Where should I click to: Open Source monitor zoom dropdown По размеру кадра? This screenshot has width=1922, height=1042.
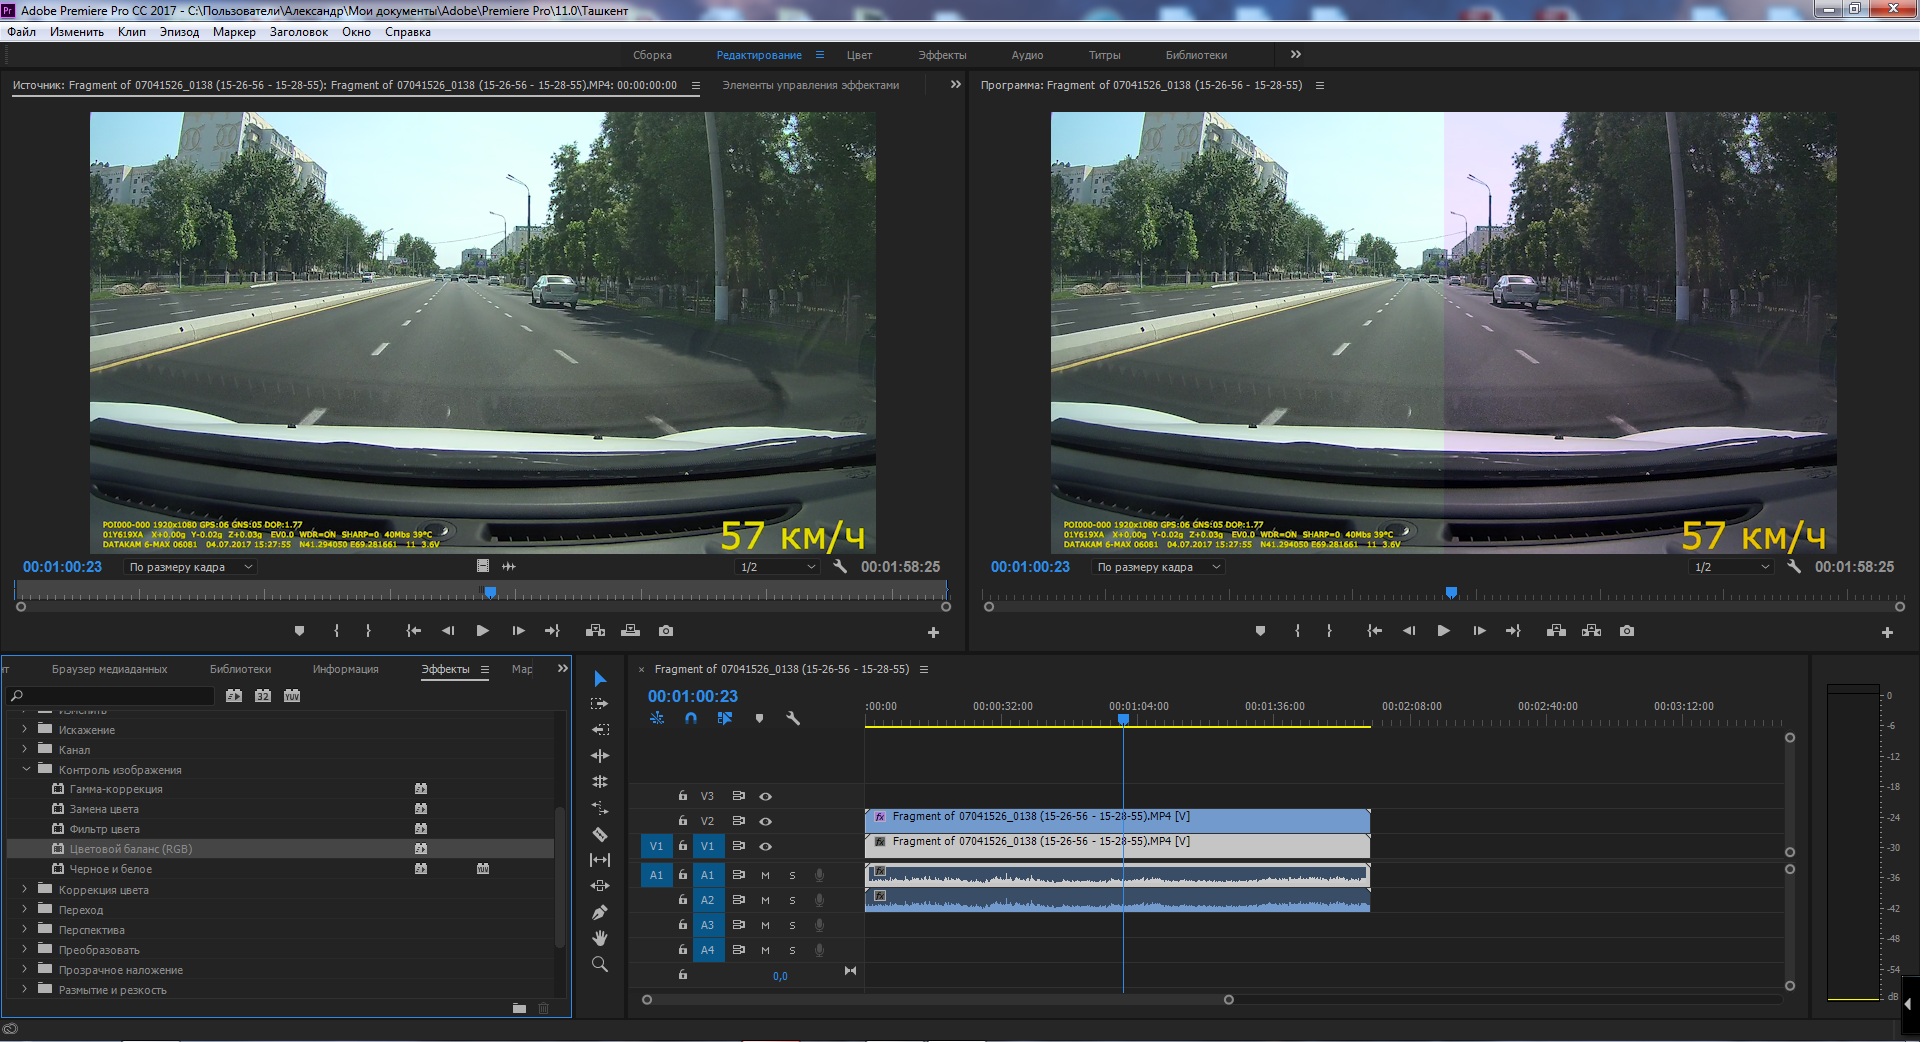coord(190,567)
